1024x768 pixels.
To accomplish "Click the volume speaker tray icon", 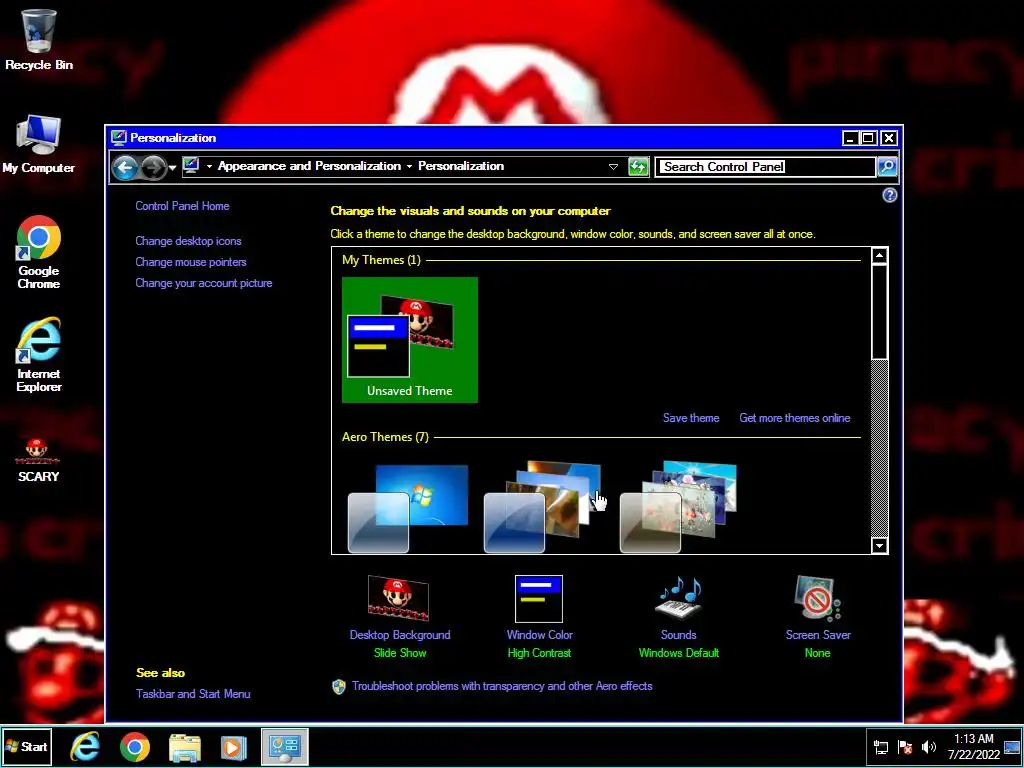I will [928, 747].
